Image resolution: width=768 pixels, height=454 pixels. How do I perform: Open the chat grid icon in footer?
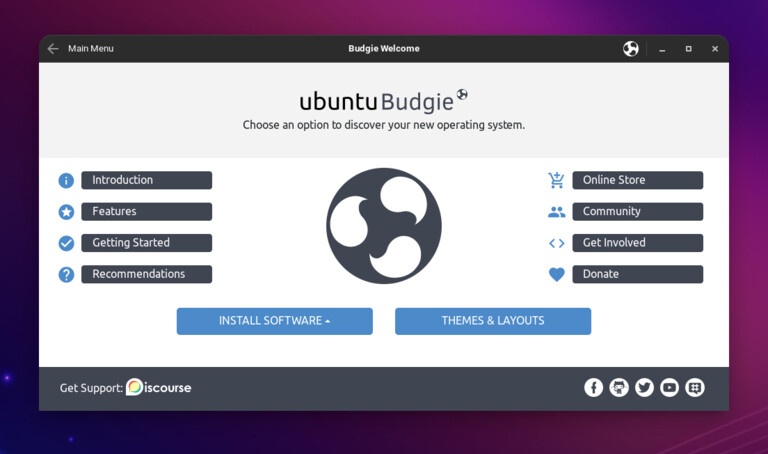[x=695, y=388]
